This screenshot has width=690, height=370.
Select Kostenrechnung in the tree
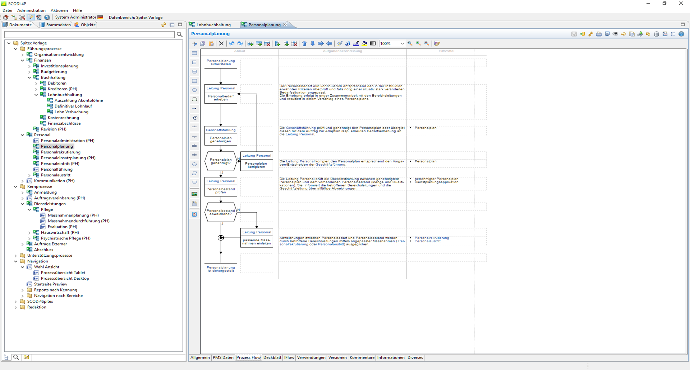(x=63, y=118)
